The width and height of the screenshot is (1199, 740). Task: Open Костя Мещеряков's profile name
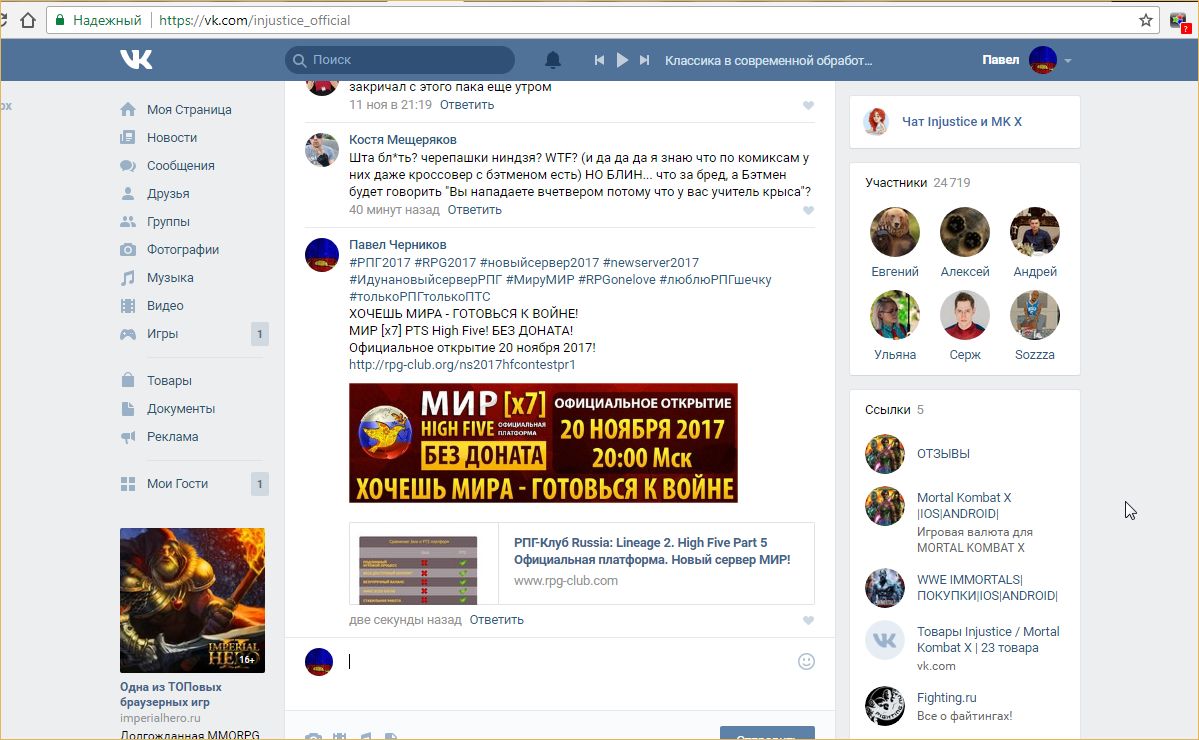(403, 139)
